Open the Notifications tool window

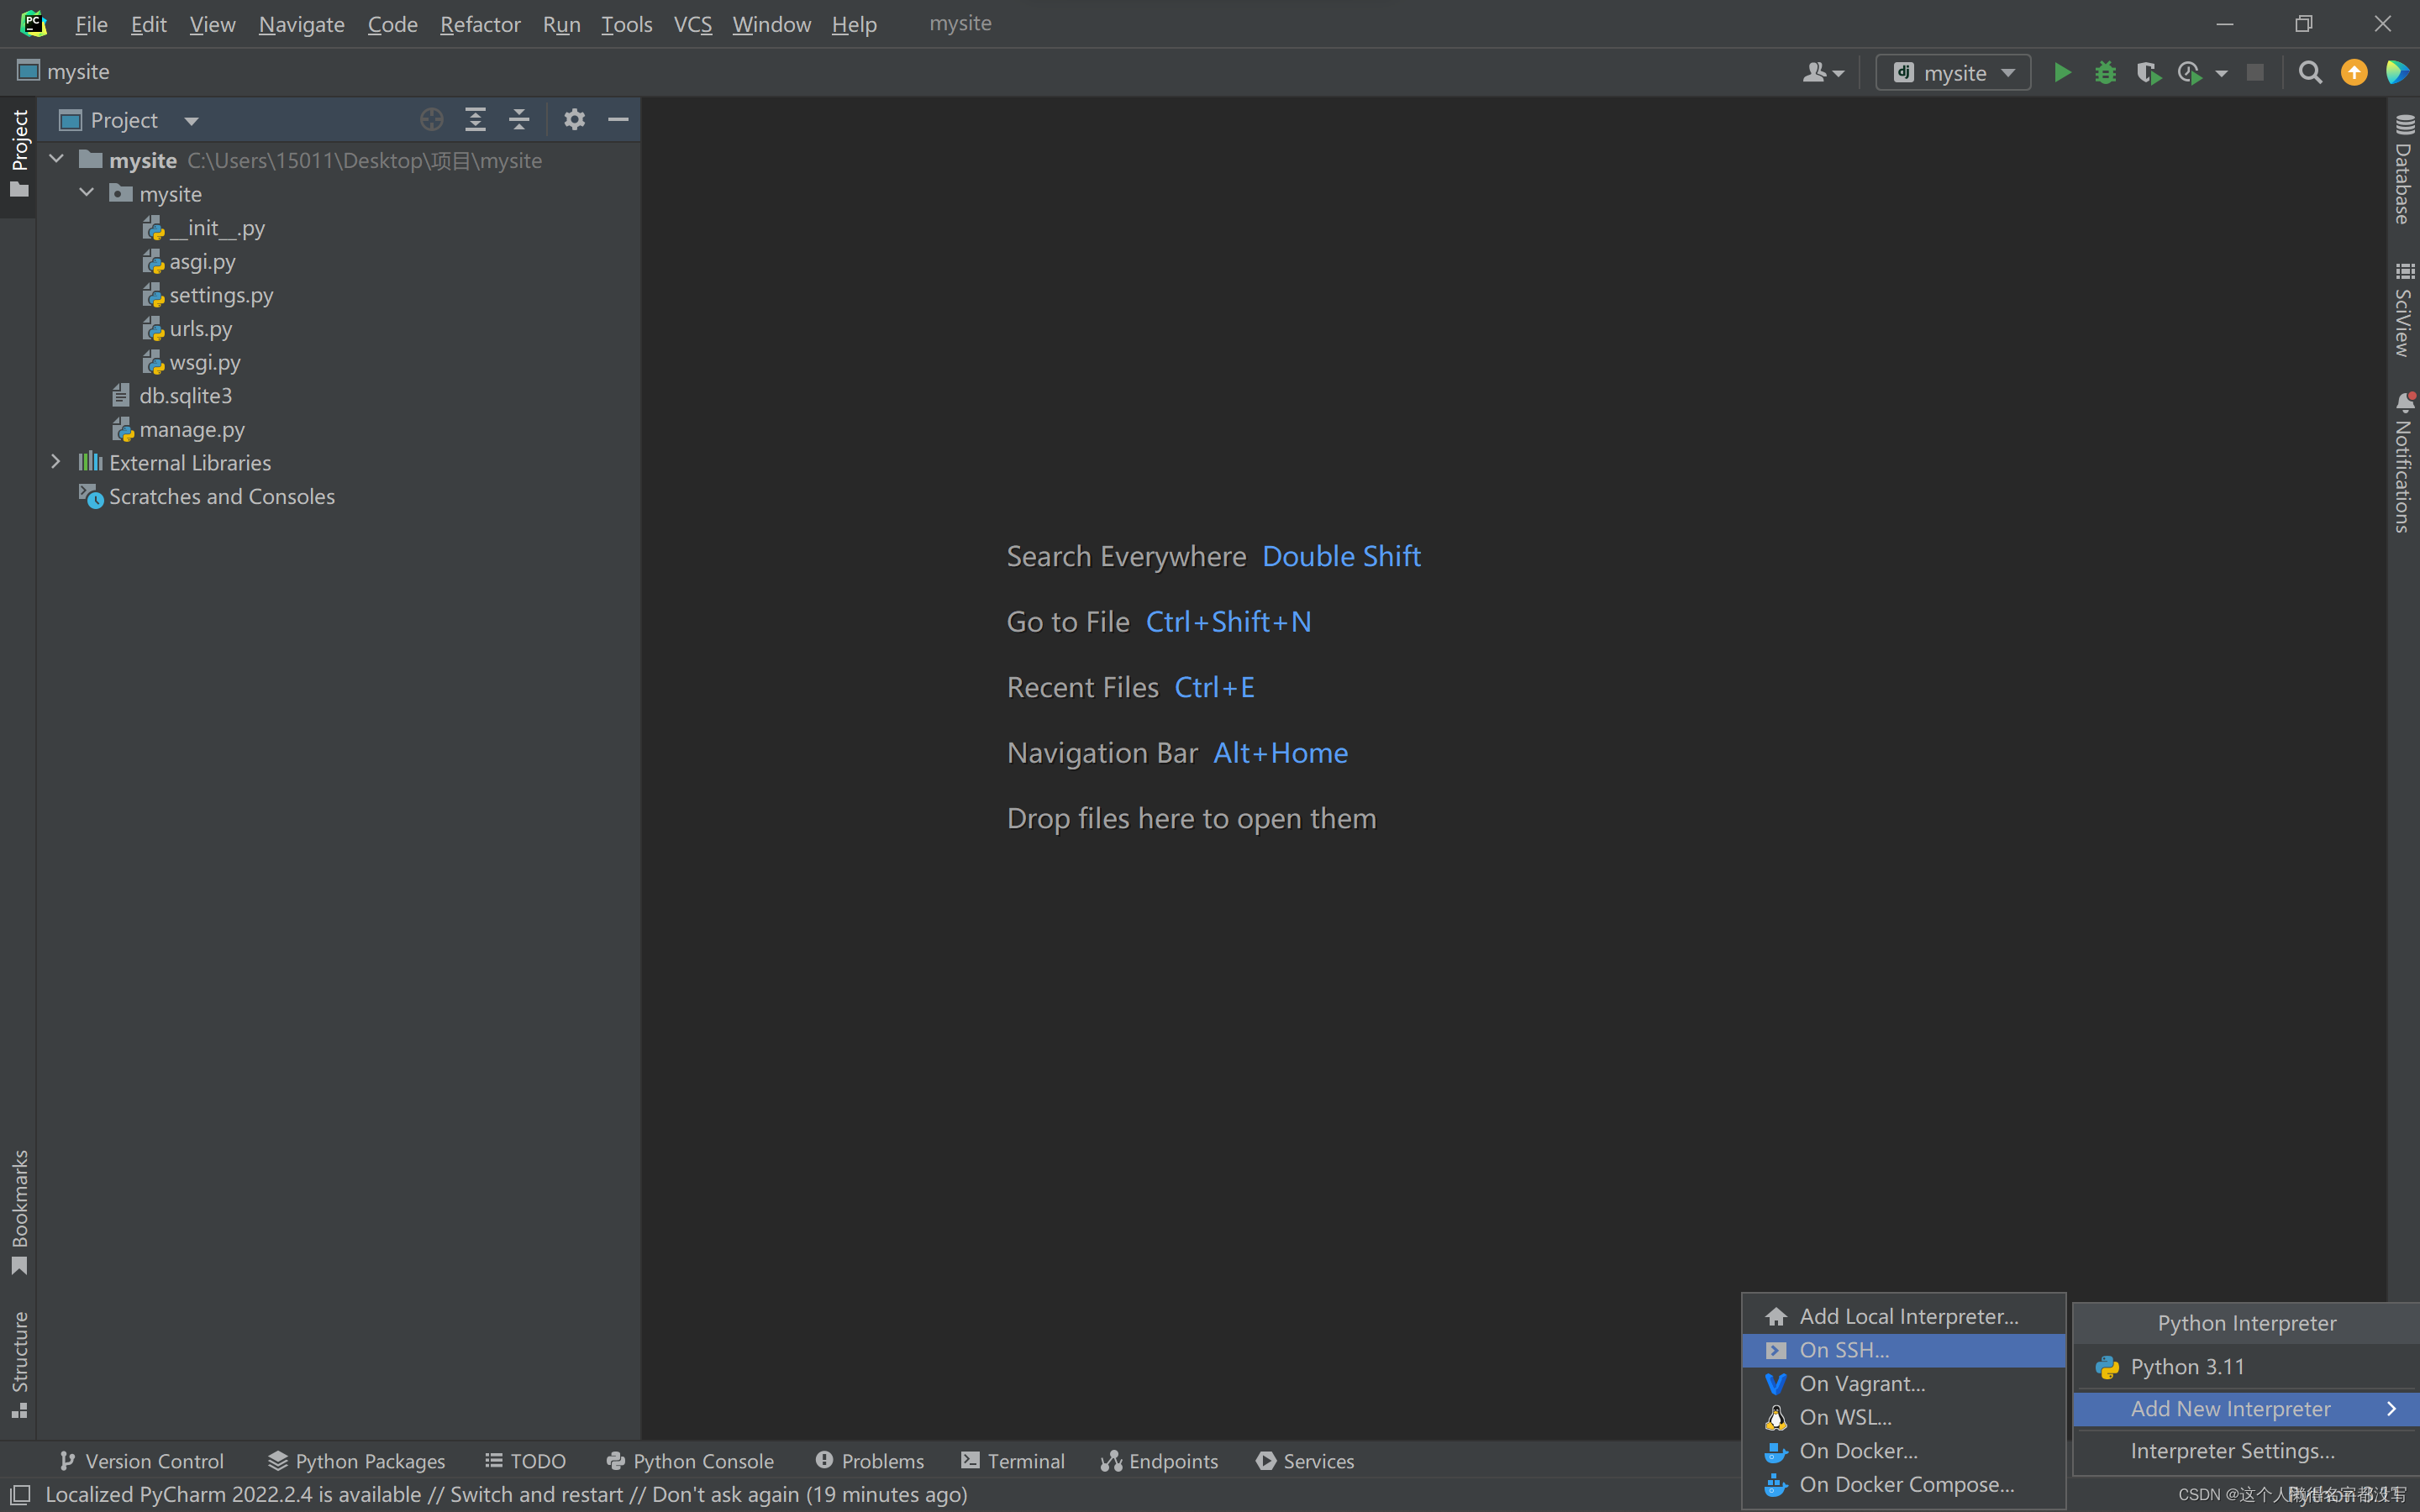click(x=2404, y=462)
